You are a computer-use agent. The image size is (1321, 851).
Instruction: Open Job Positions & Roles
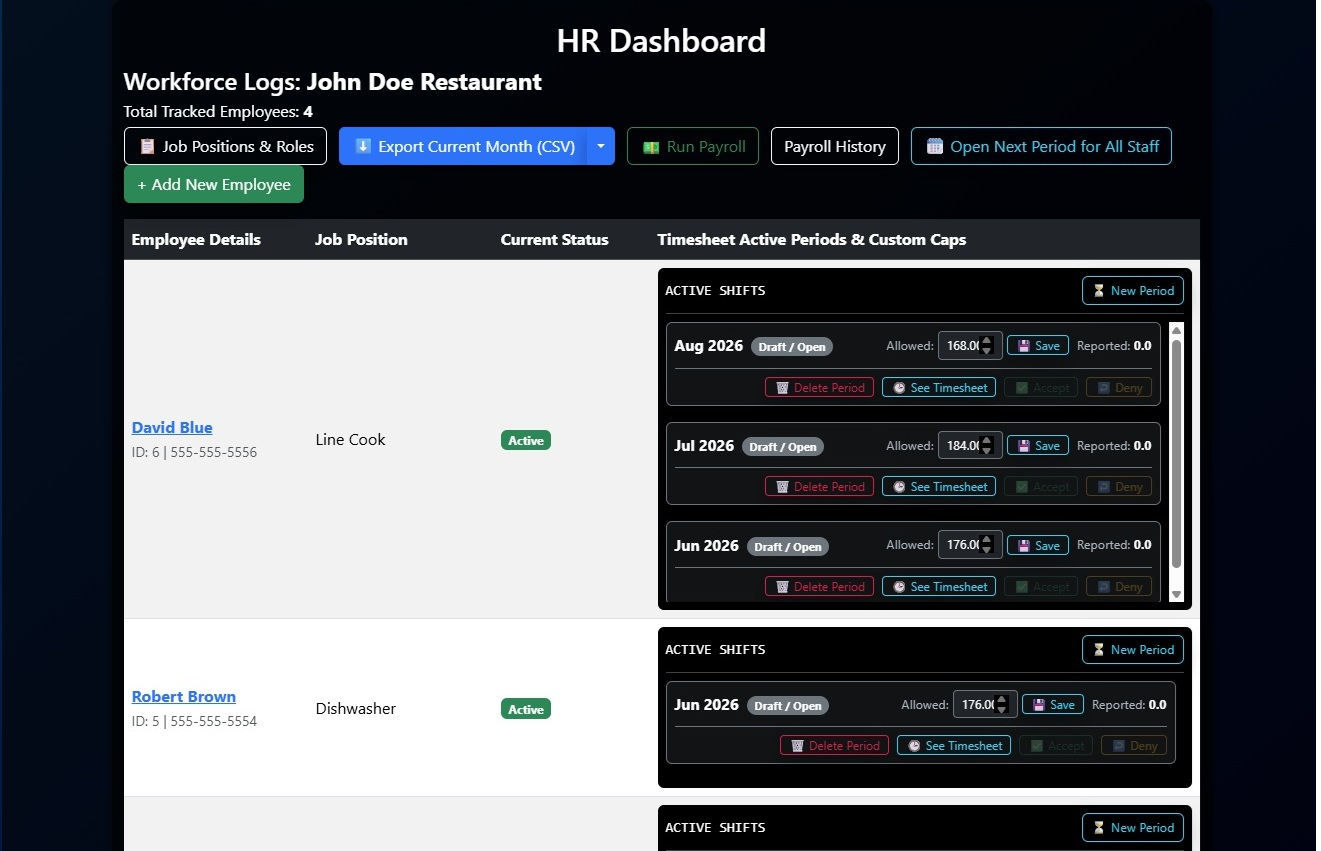(x=225, y=146)
